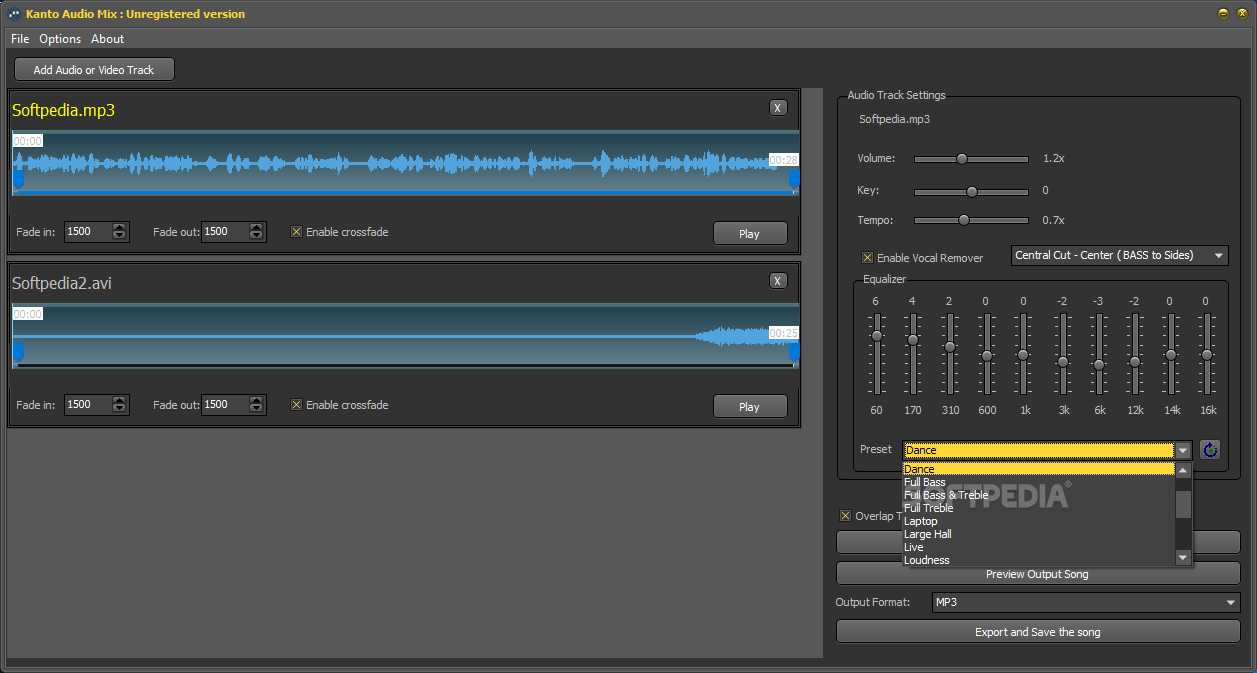This screenshot has height=673, width=1257.
Task: Adjust the 3k equalizer slider
Action: pyautogui.click(x=1062, y=362)
